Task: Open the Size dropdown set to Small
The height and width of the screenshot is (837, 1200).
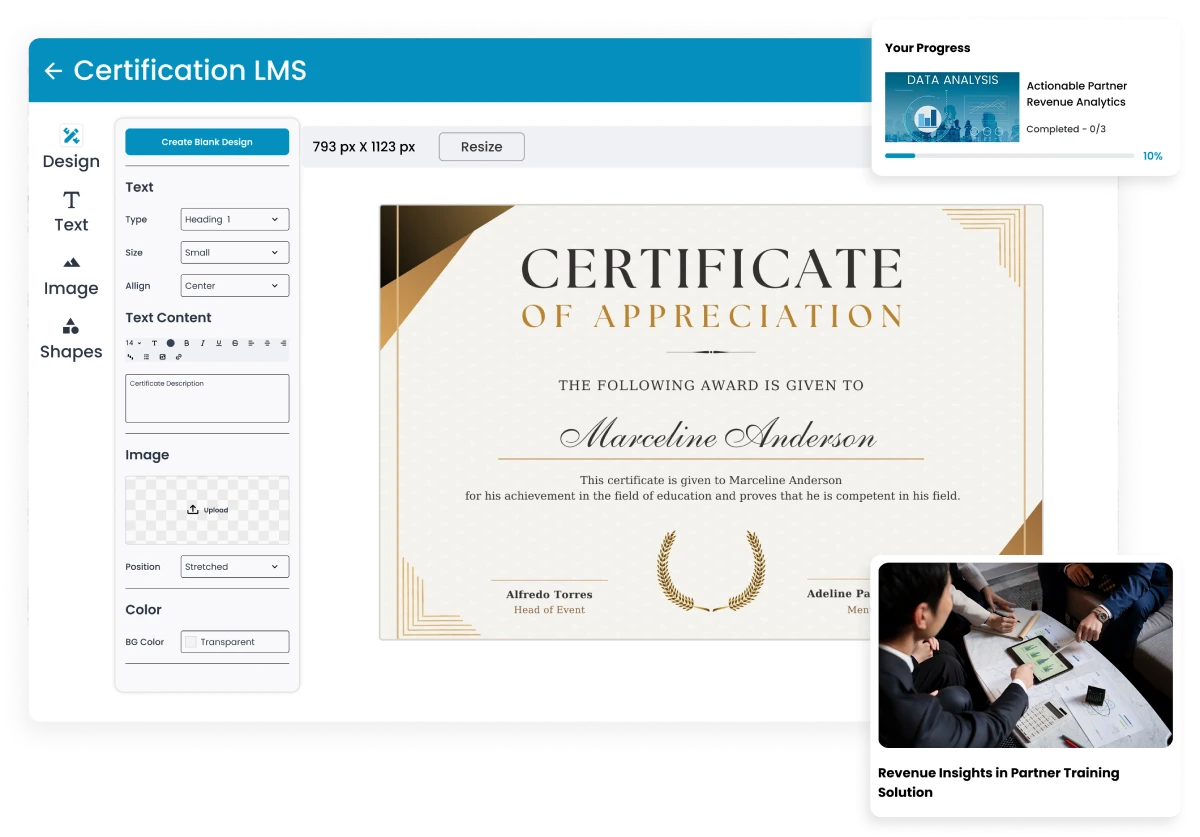Action: point(233,252)
